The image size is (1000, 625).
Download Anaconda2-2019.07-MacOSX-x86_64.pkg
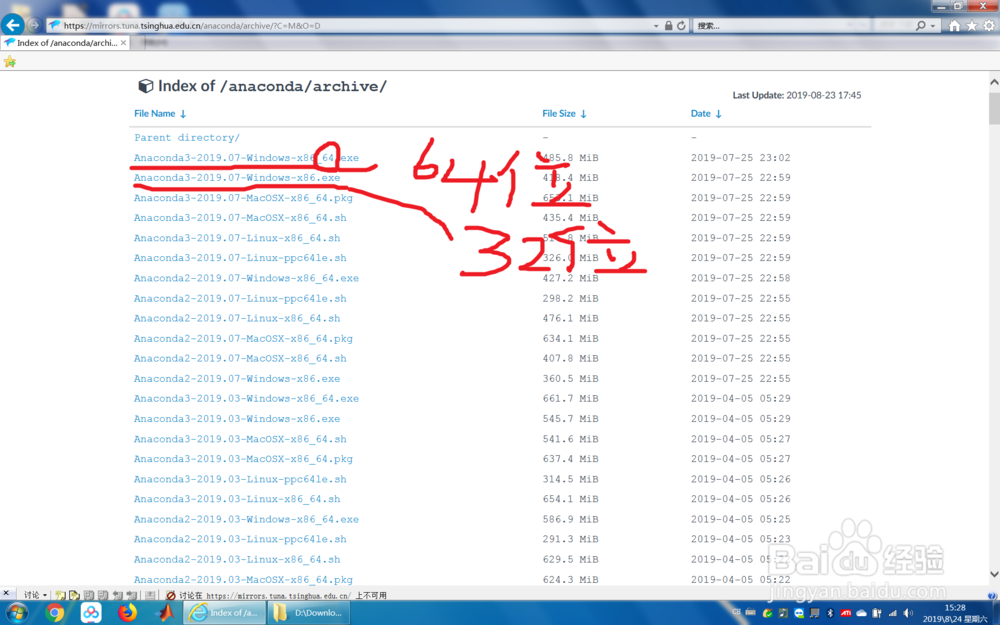pos(243,339)
